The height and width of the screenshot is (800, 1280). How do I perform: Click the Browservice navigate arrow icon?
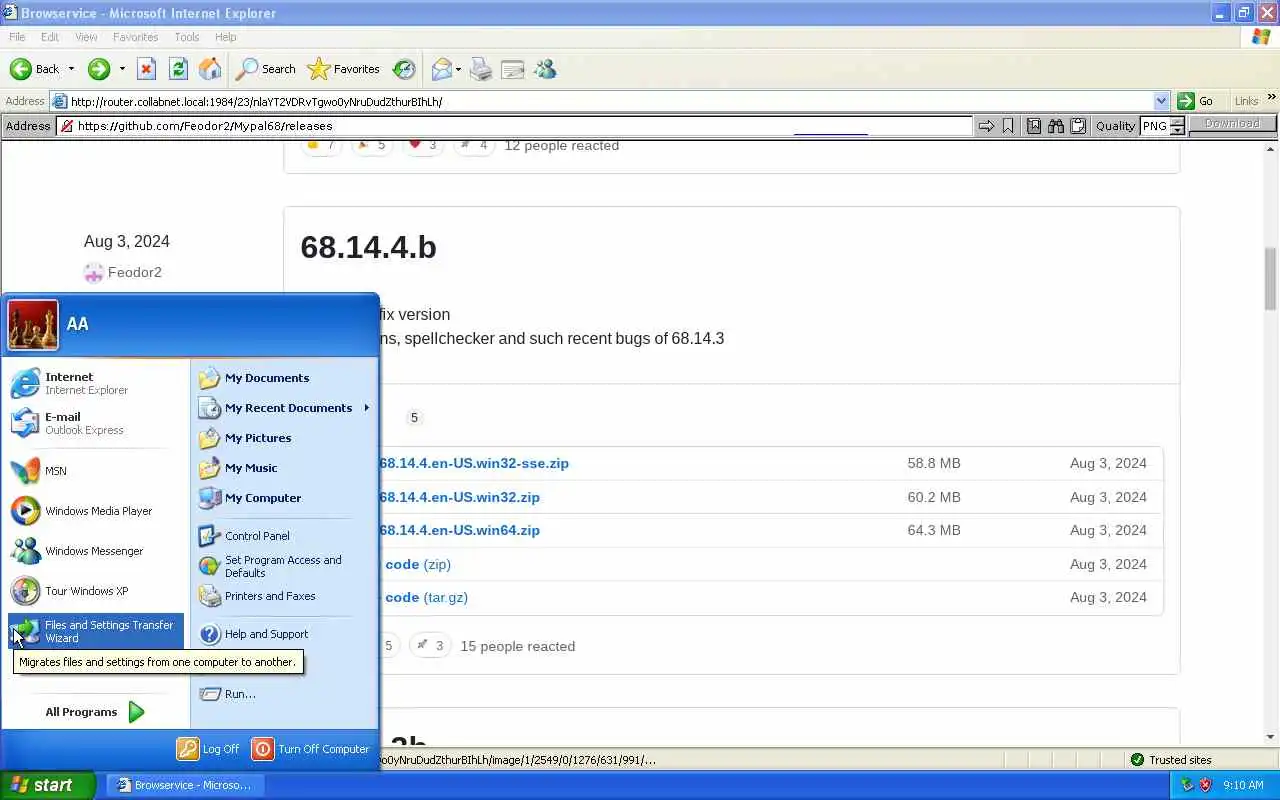pyautogui.click(x=986, y=126)
